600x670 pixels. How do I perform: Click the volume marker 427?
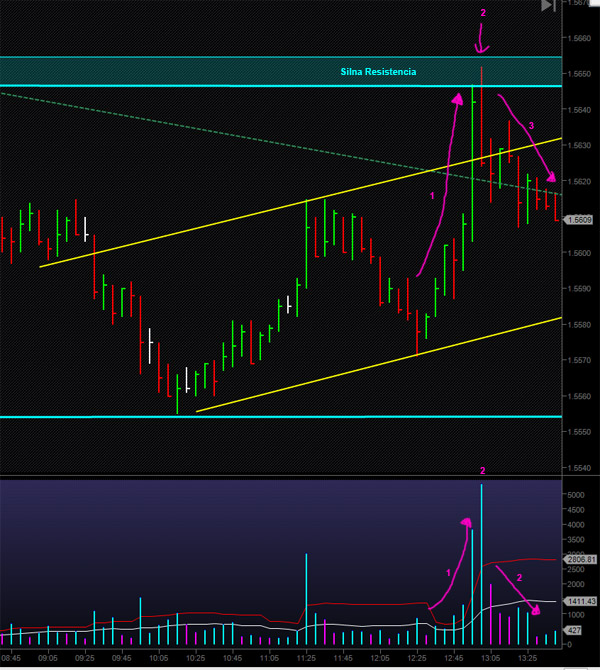[574, 630]
